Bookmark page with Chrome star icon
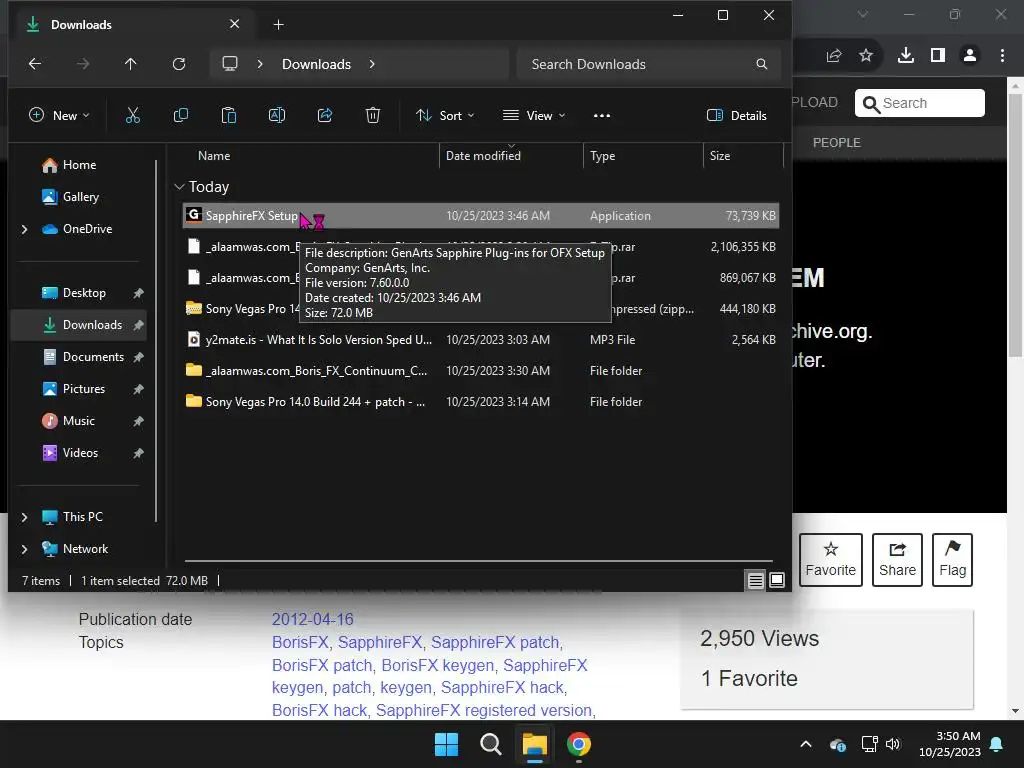The width and height of the screenshot is (1024, 768). click(866, 56)
